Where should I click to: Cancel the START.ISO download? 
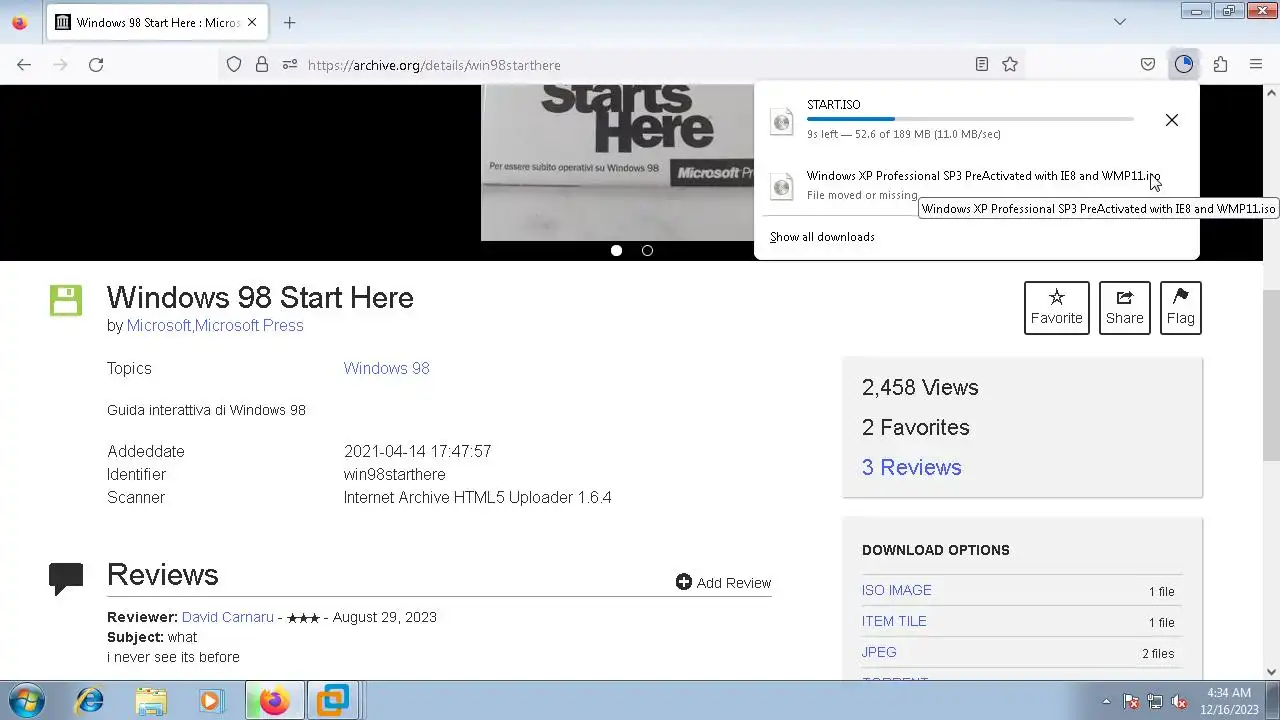[1172, 120]
